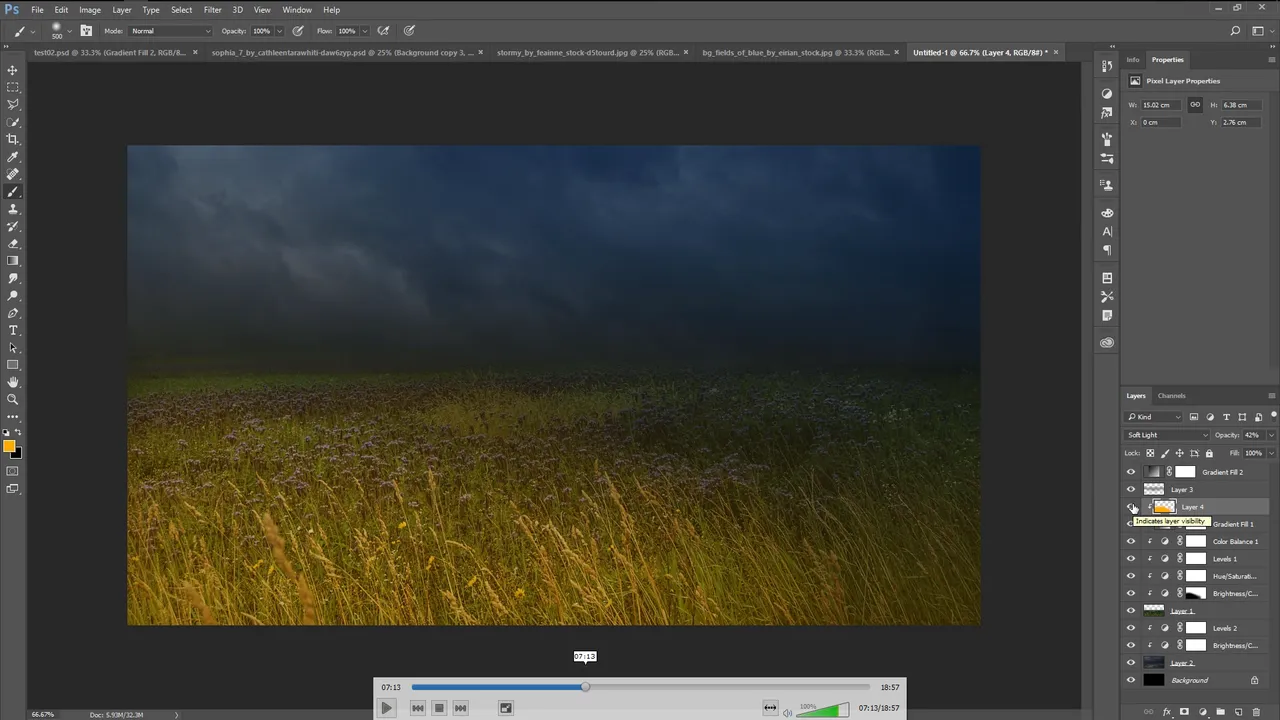Open the search icon at top right
The height and width of the screenshot is (720, 1280).
pyautogui.click(x=1236, y=32)
